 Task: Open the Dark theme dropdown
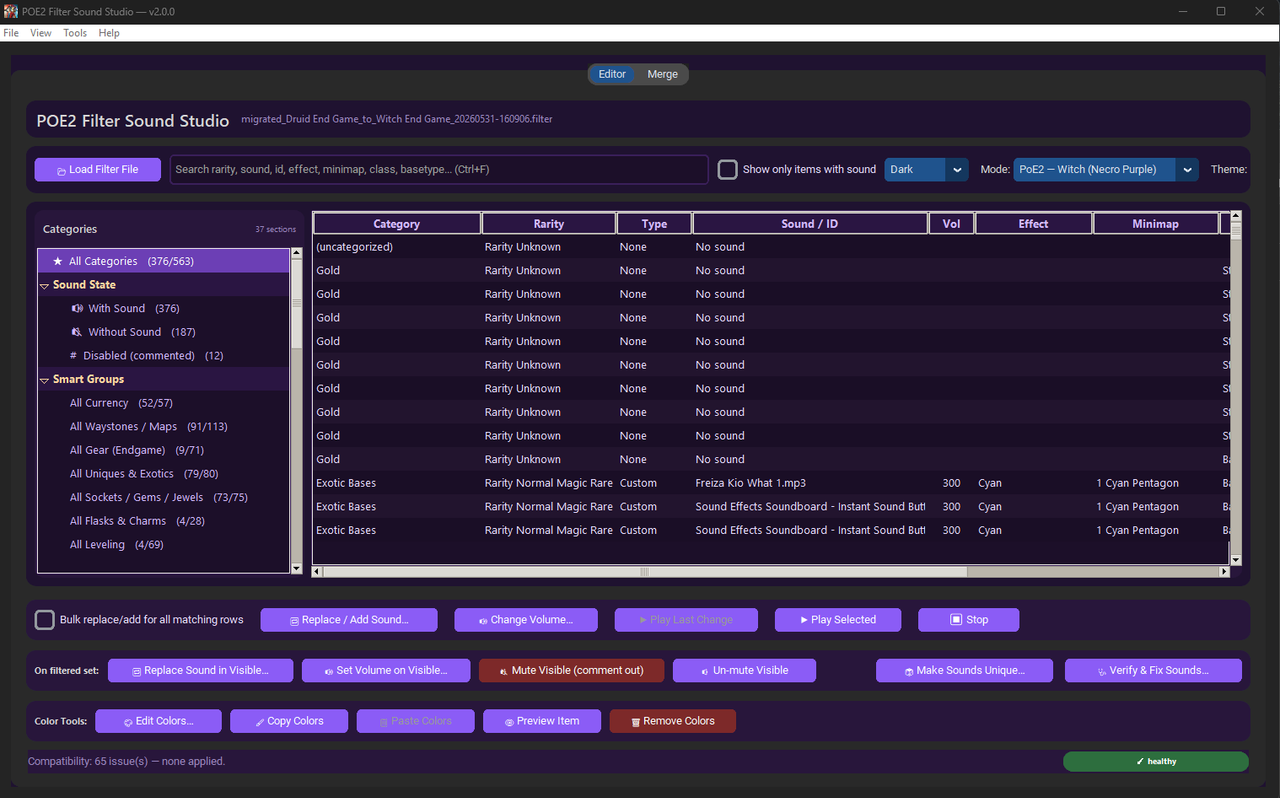[926, 170]
